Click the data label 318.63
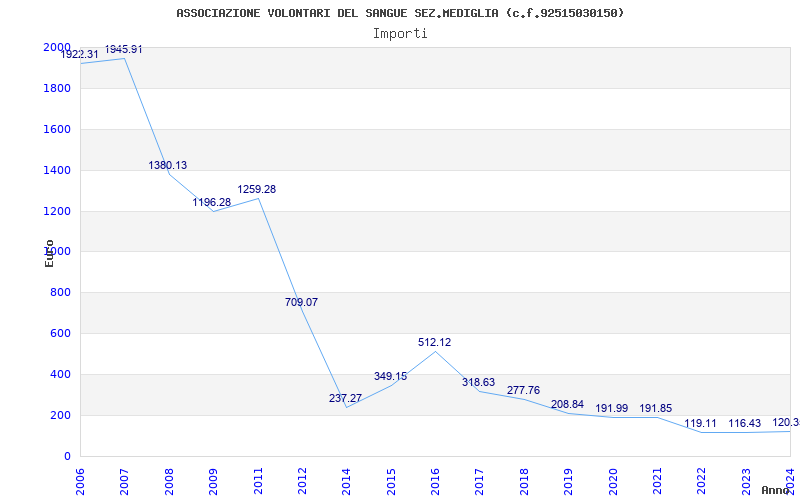 click(x=479, y=382)
